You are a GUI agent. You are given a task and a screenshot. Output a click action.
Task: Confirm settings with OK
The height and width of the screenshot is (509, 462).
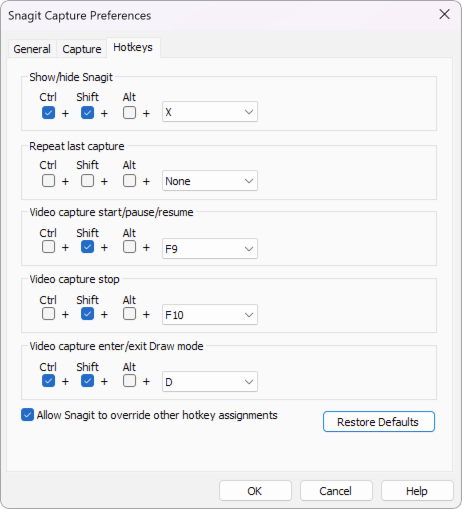[255, 491]
